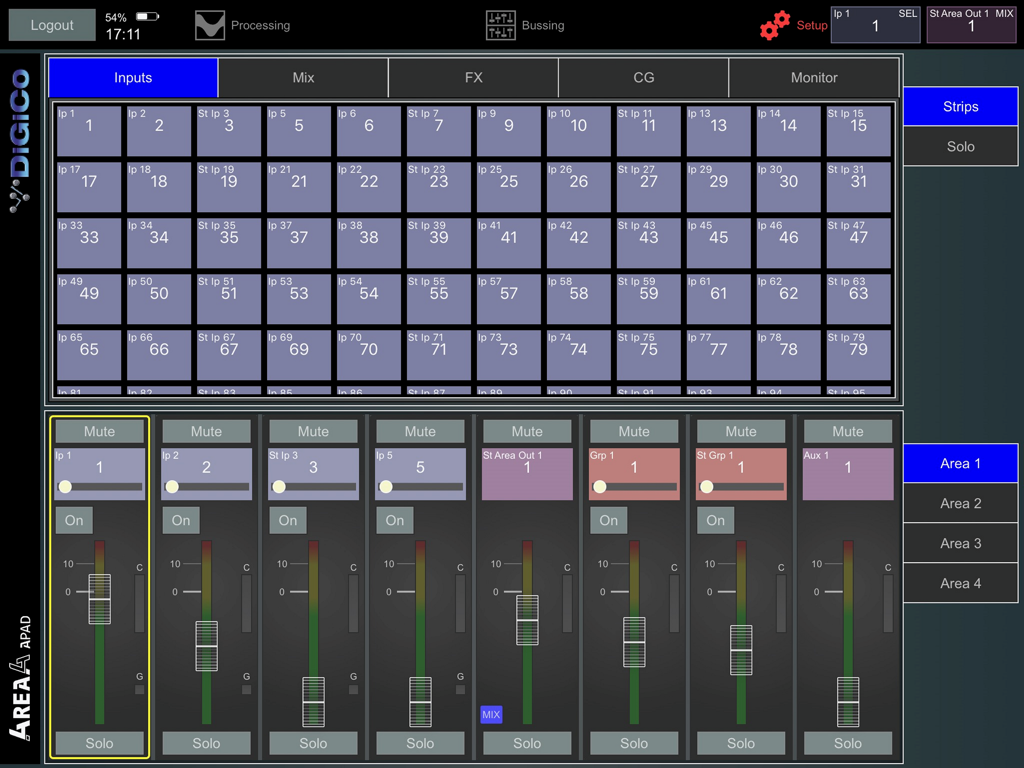Click the blue MIX badge on channel five

tap(491, 714)
